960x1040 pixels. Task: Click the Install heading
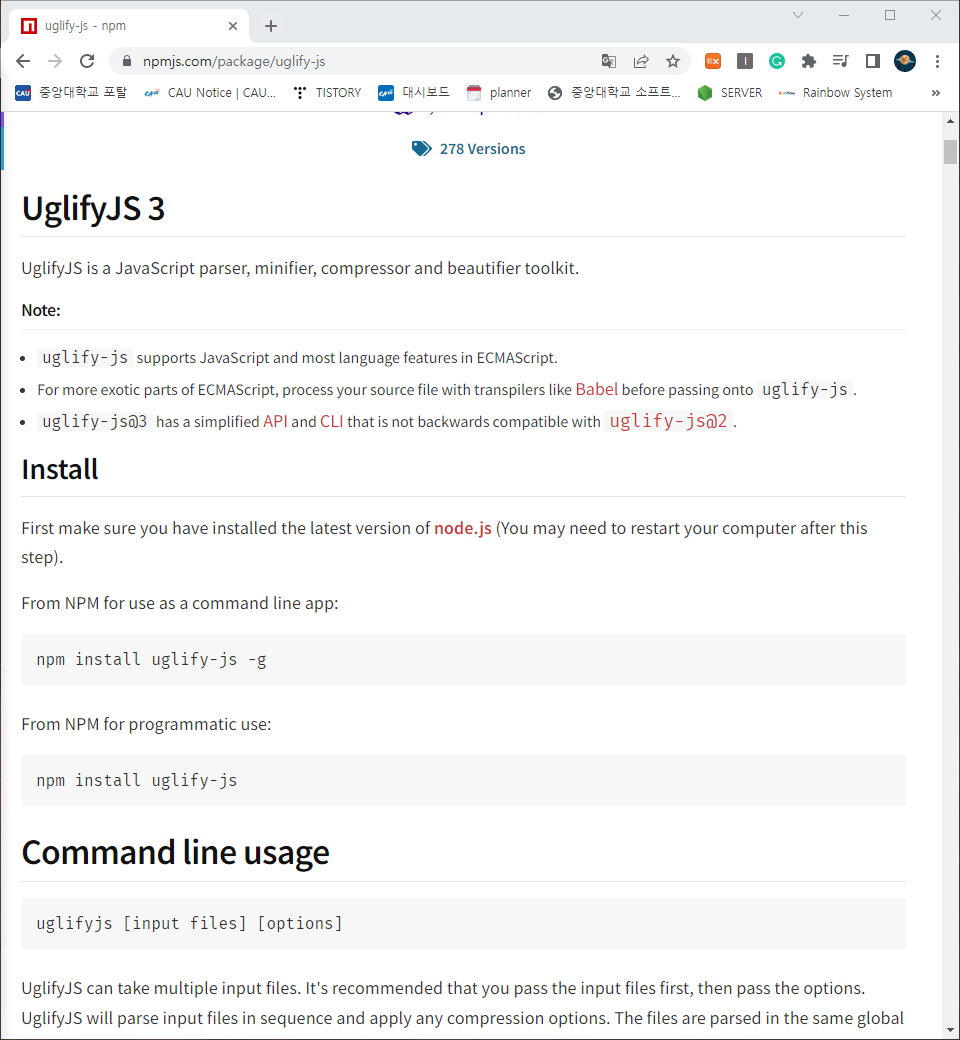tap(60, 470)
